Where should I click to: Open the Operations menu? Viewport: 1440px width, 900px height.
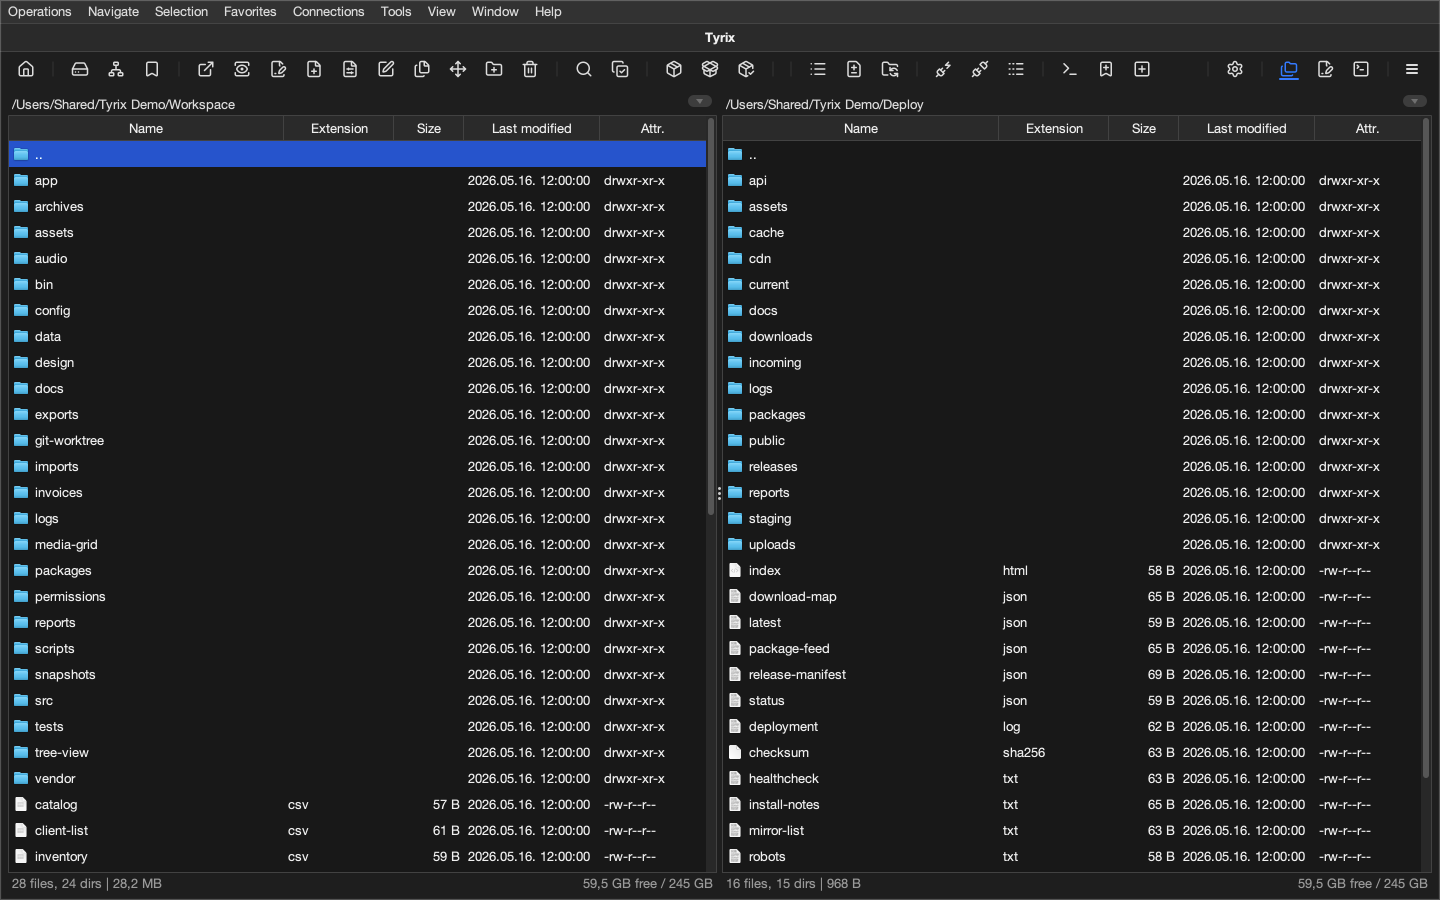(x=40, y=12)
